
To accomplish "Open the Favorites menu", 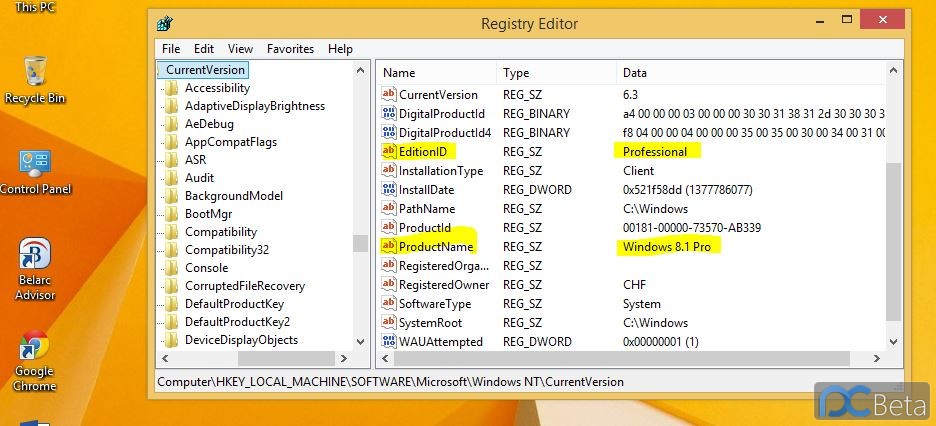I will click(290, 49).
